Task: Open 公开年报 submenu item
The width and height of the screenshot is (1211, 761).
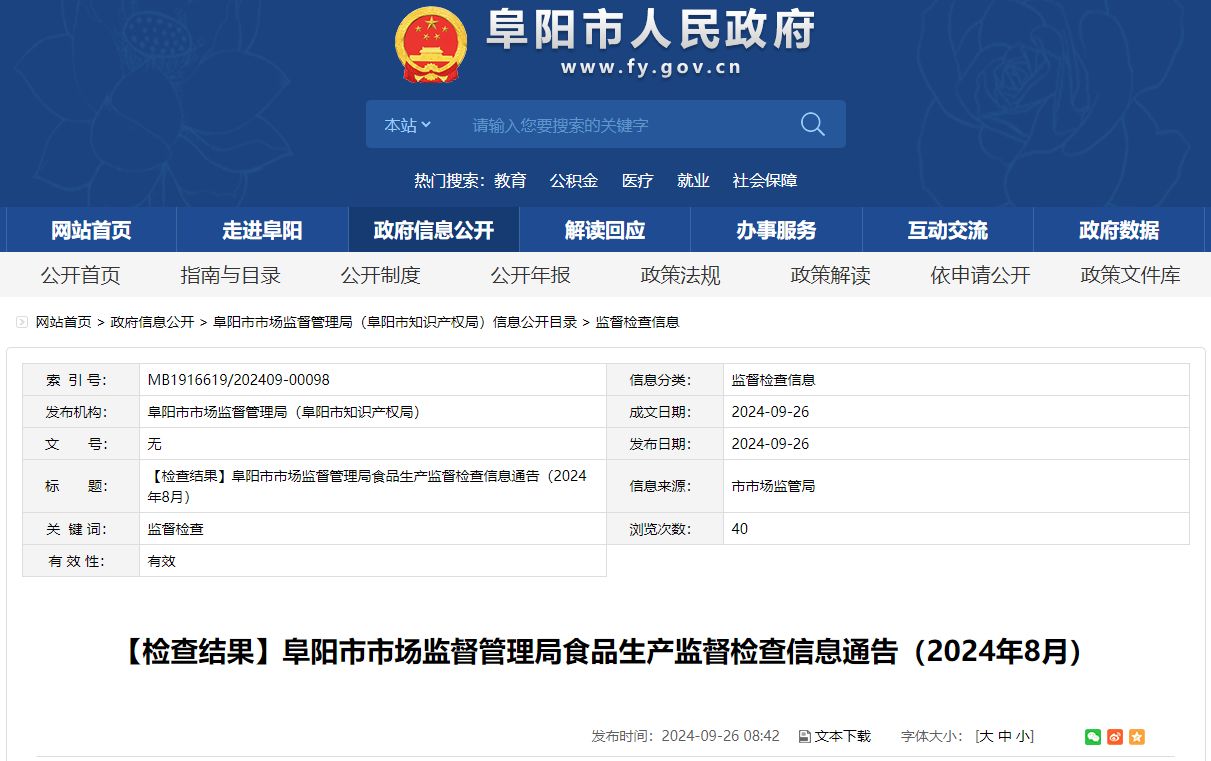Action: 530,275
